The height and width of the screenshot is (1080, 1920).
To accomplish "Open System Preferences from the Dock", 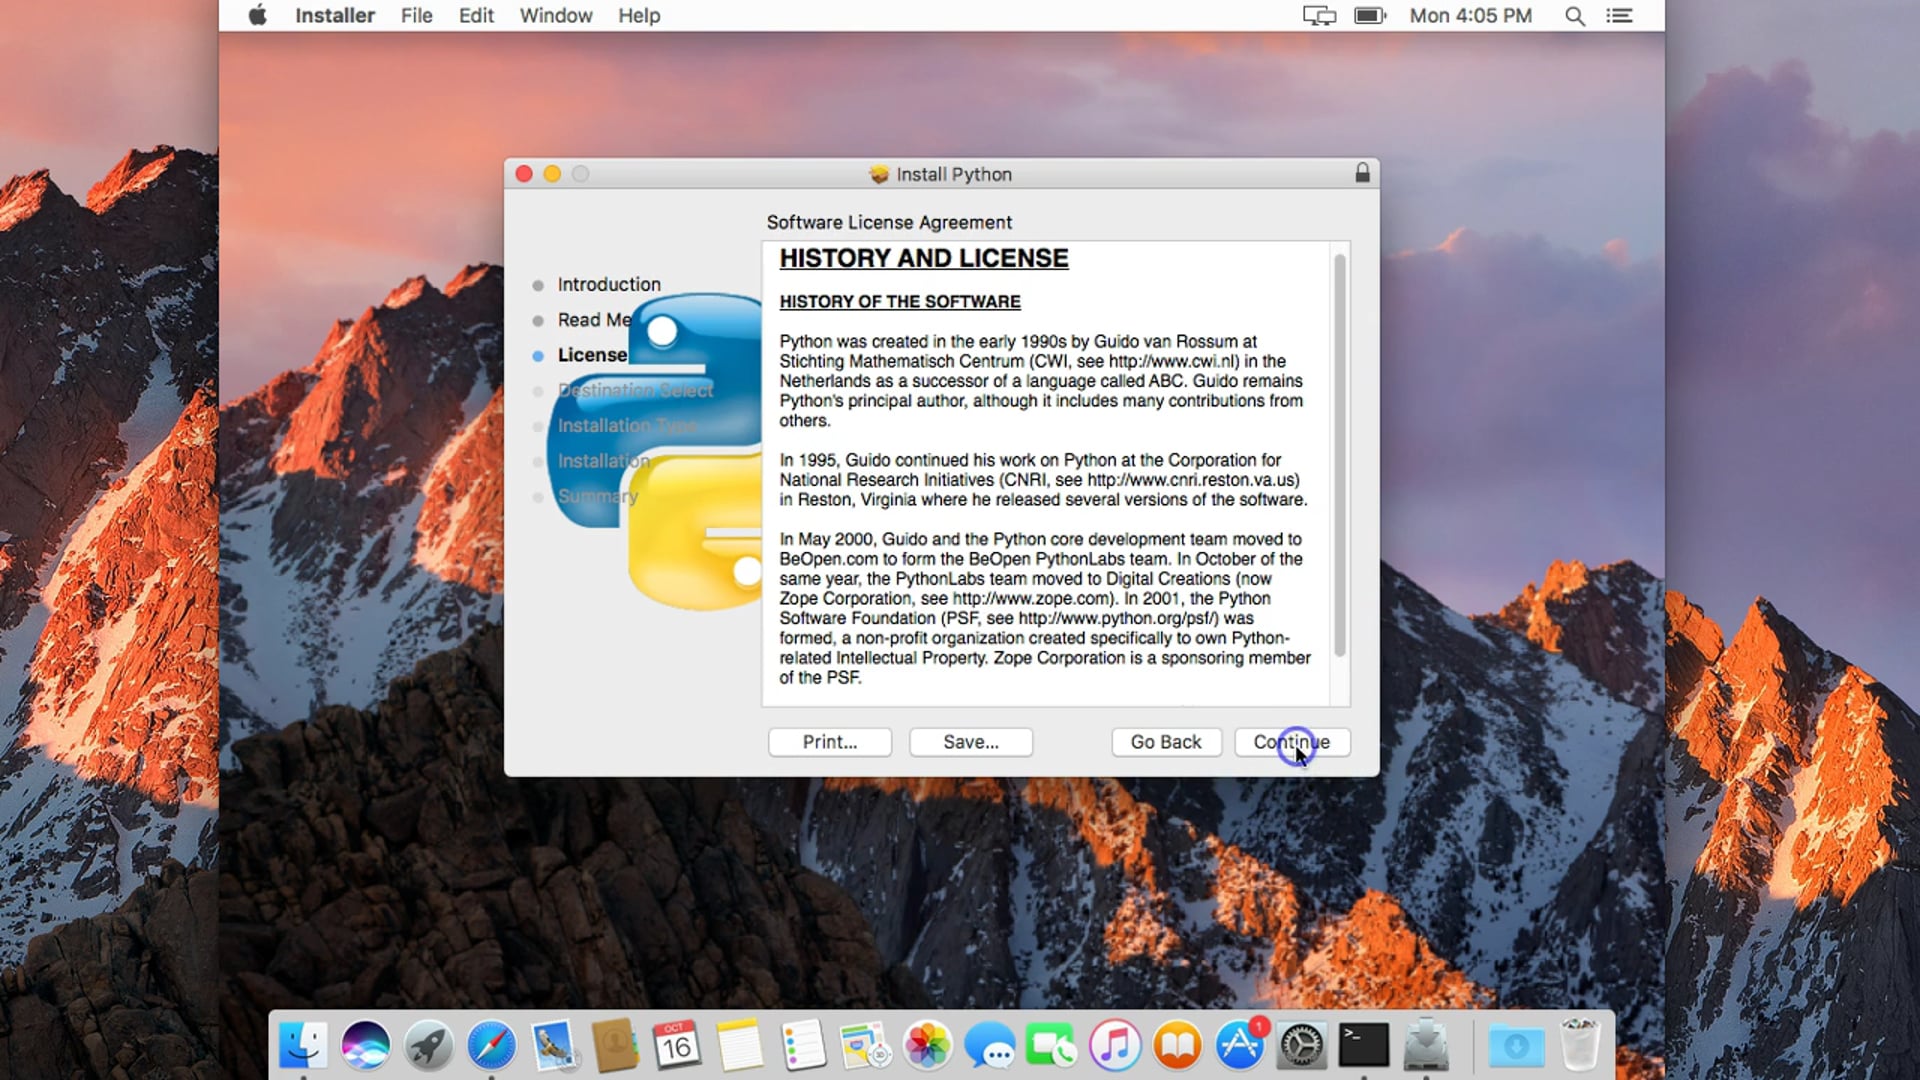I will pyautogui.click(x=1301, y=1044).
